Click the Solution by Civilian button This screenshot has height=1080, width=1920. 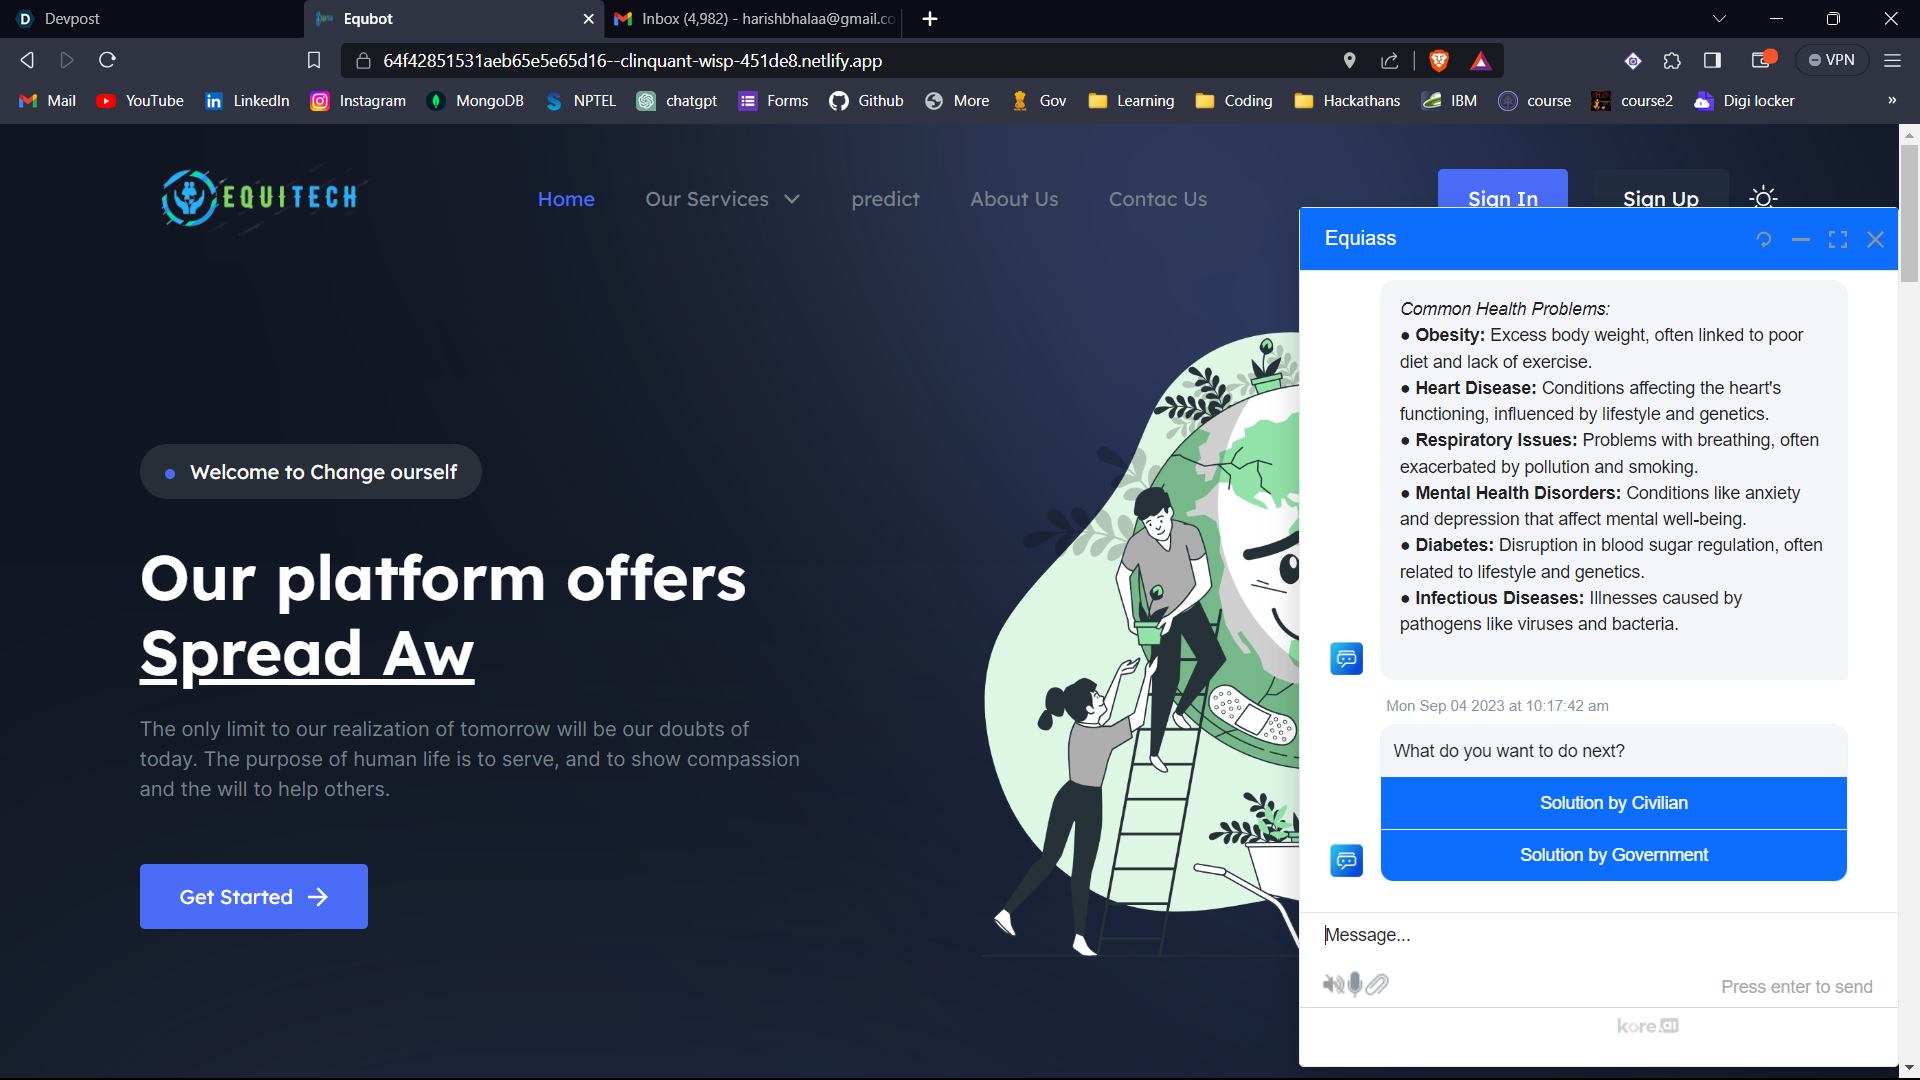click(x=1613, y=803)
